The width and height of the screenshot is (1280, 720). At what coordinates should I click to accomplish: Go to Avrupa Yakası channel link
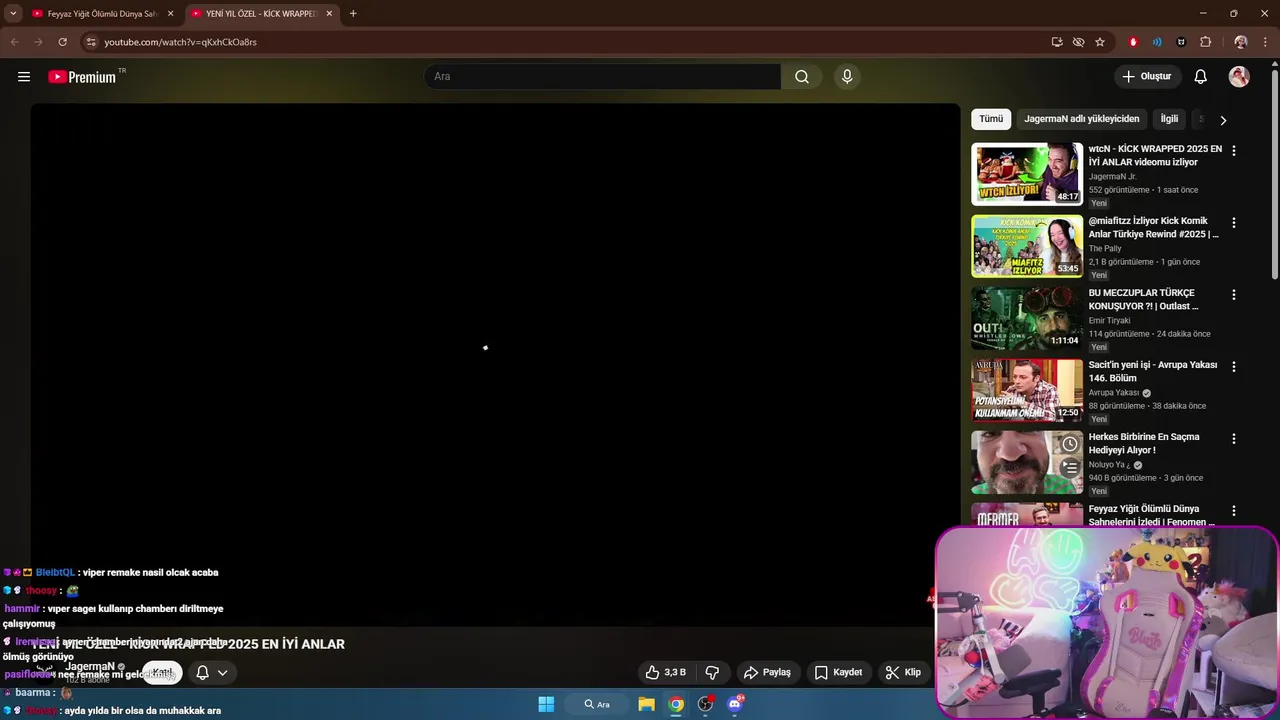(1114, 392)
